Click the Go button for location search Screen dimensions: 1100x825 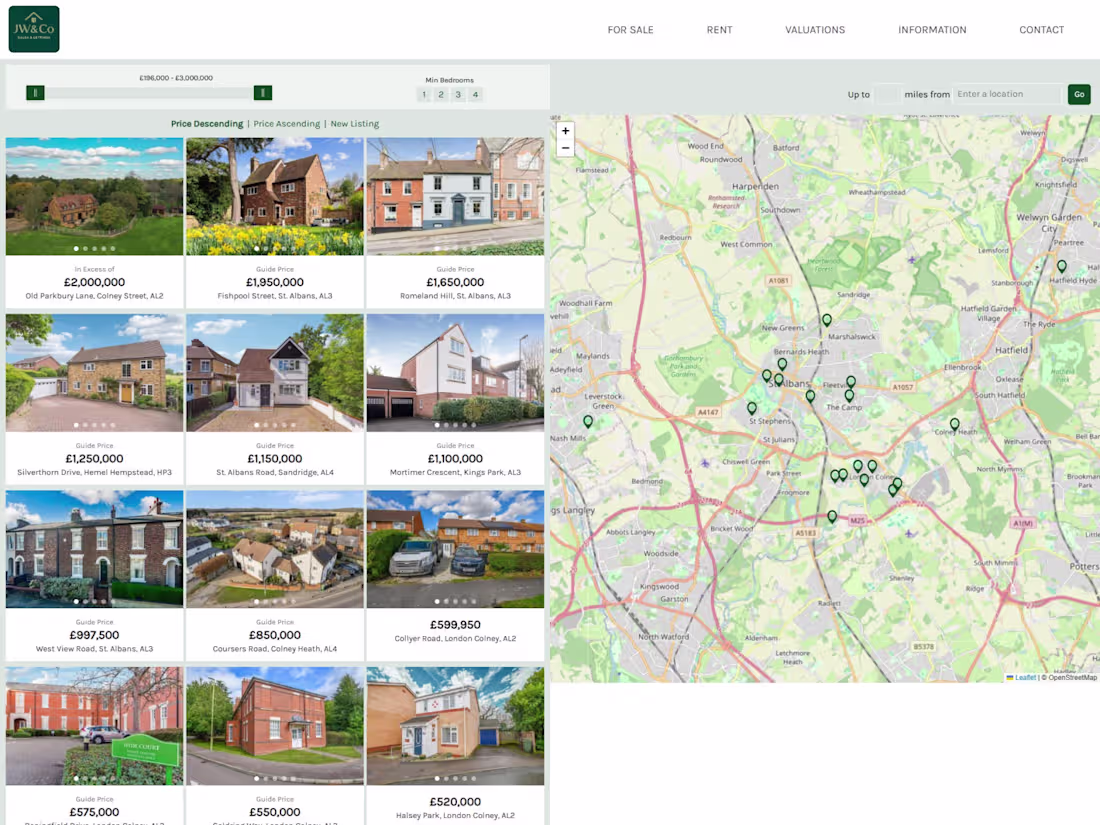click(1079, 94)
